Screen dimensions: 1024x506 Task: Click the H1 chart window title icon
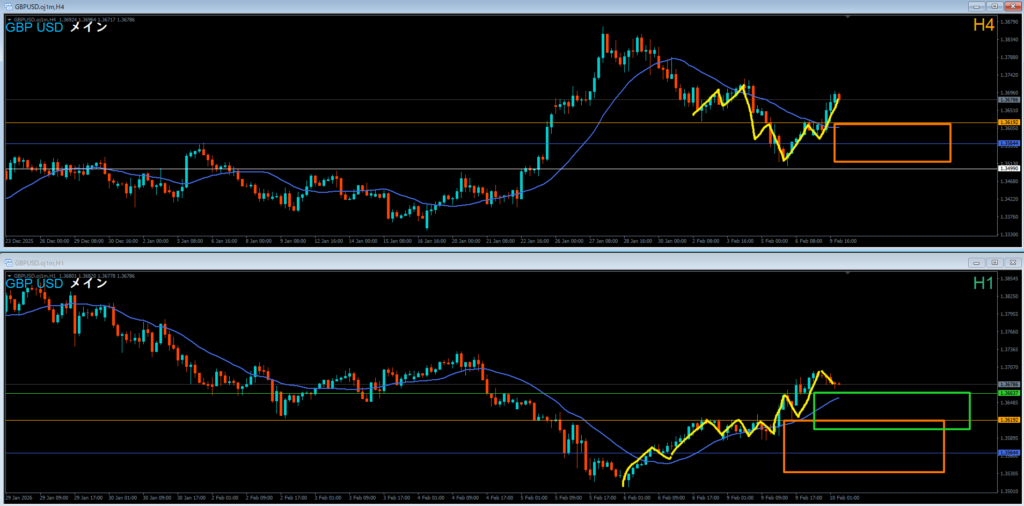click(8, 262)
